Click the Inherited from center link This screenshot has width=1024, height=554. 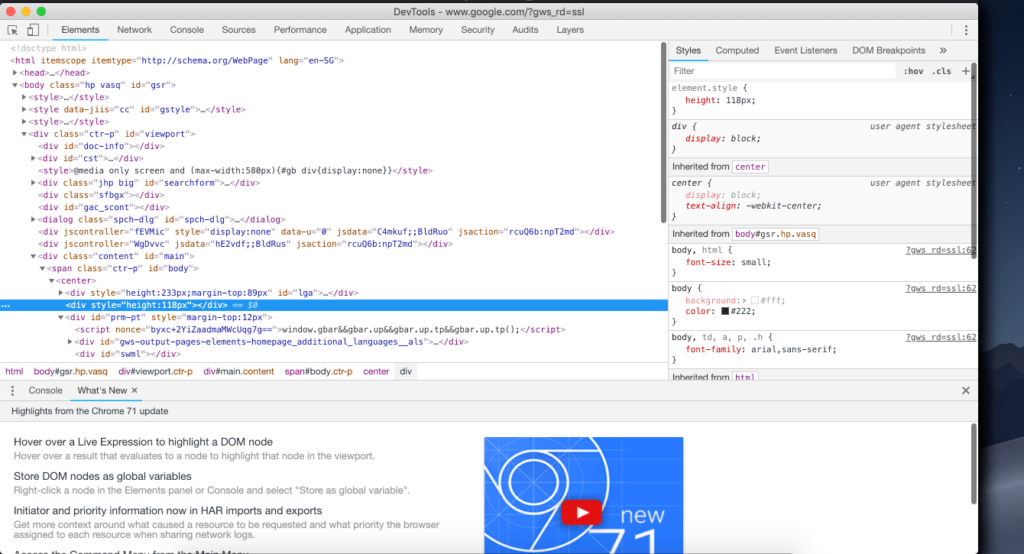point(750,167)
